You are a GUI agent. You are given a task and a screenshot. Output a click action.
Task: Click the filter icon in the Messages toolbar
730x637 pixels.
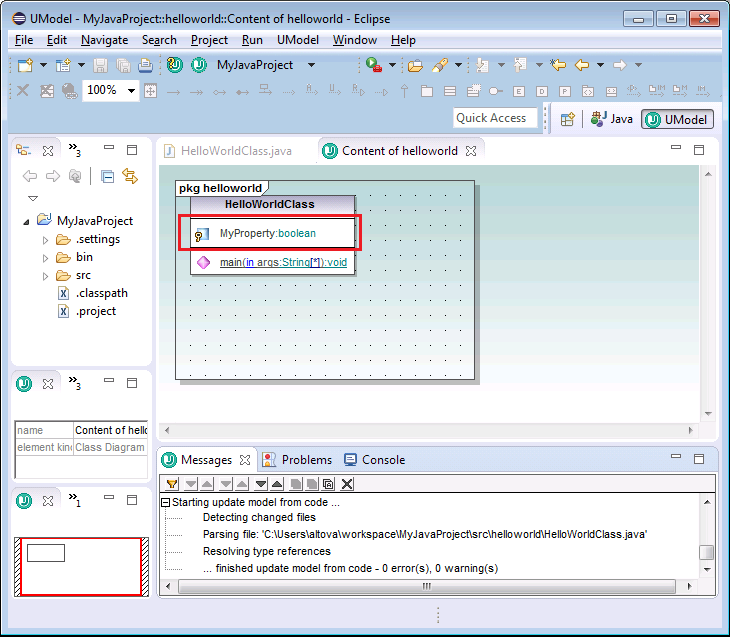point(172,484)
